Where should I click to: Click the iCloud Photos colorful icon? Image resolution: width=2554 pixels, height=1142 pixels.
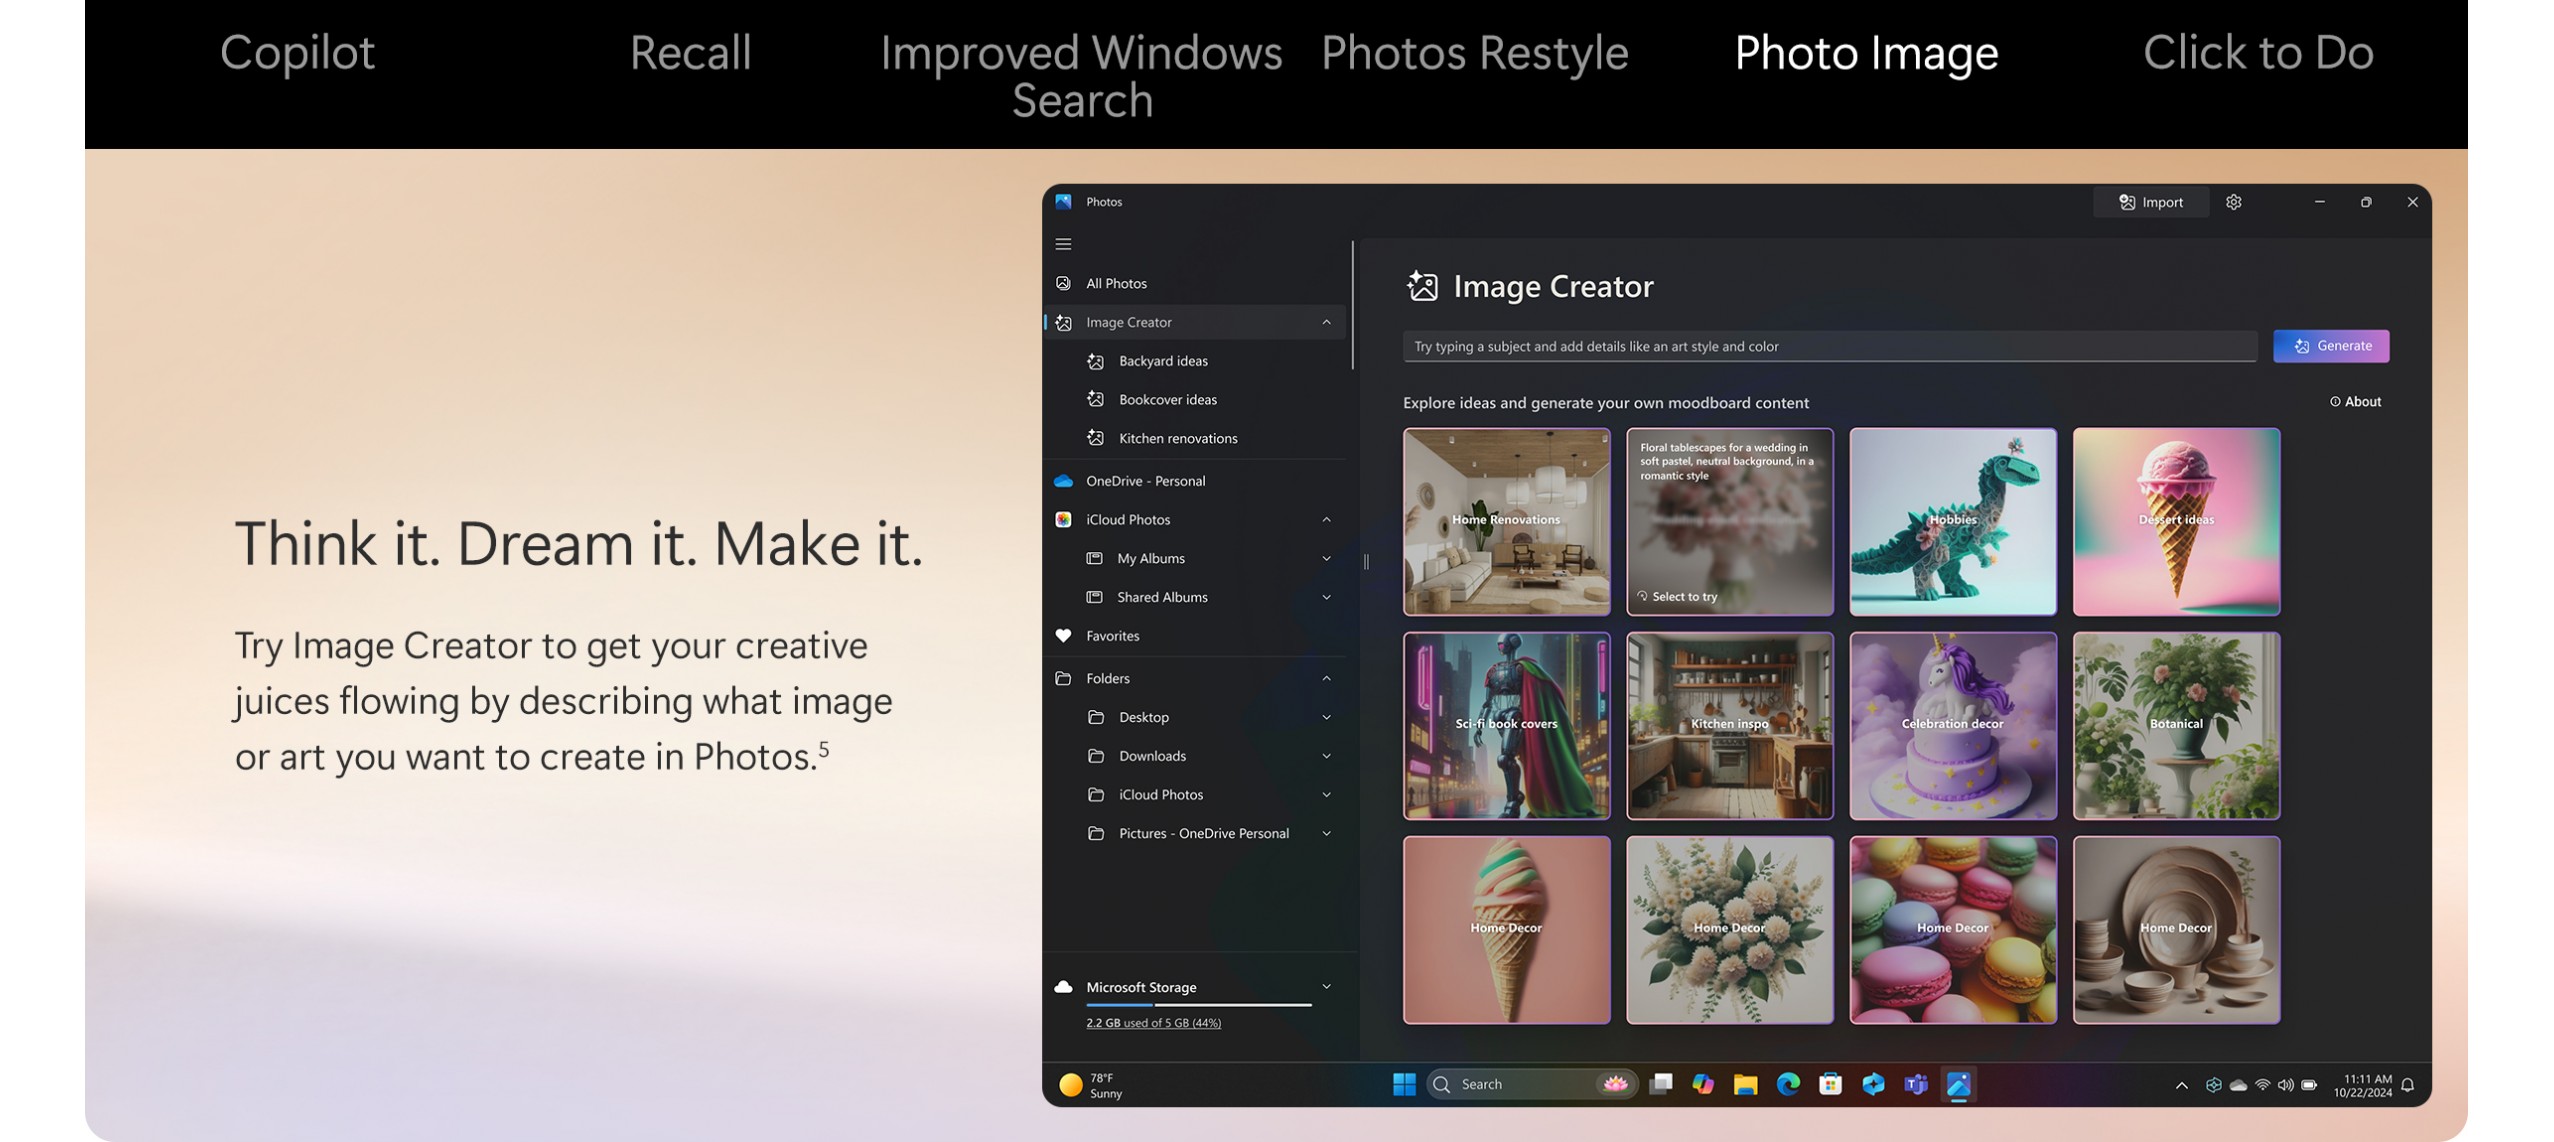[1063, 519]
